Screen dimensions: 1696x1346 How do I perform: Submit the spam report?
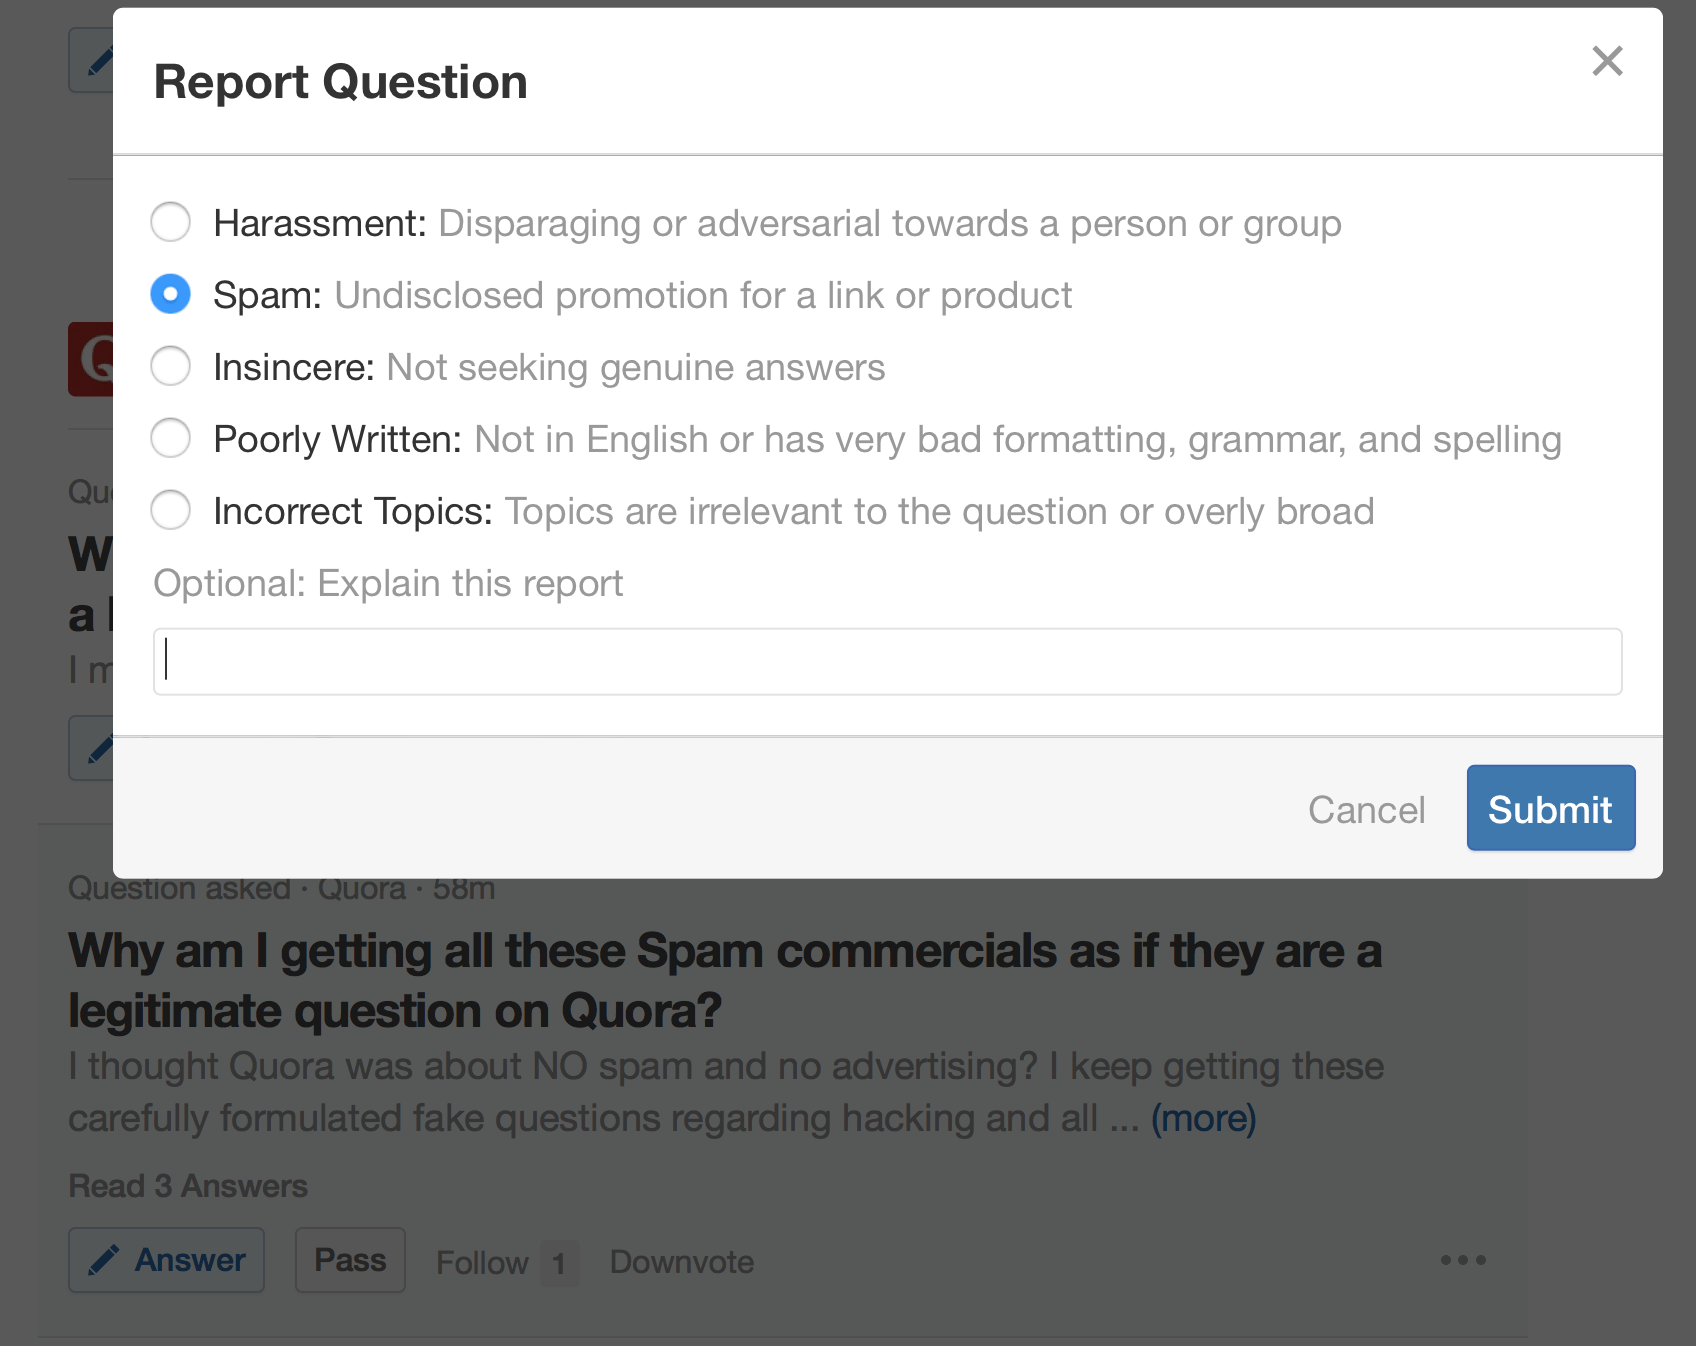point(1550,808)
